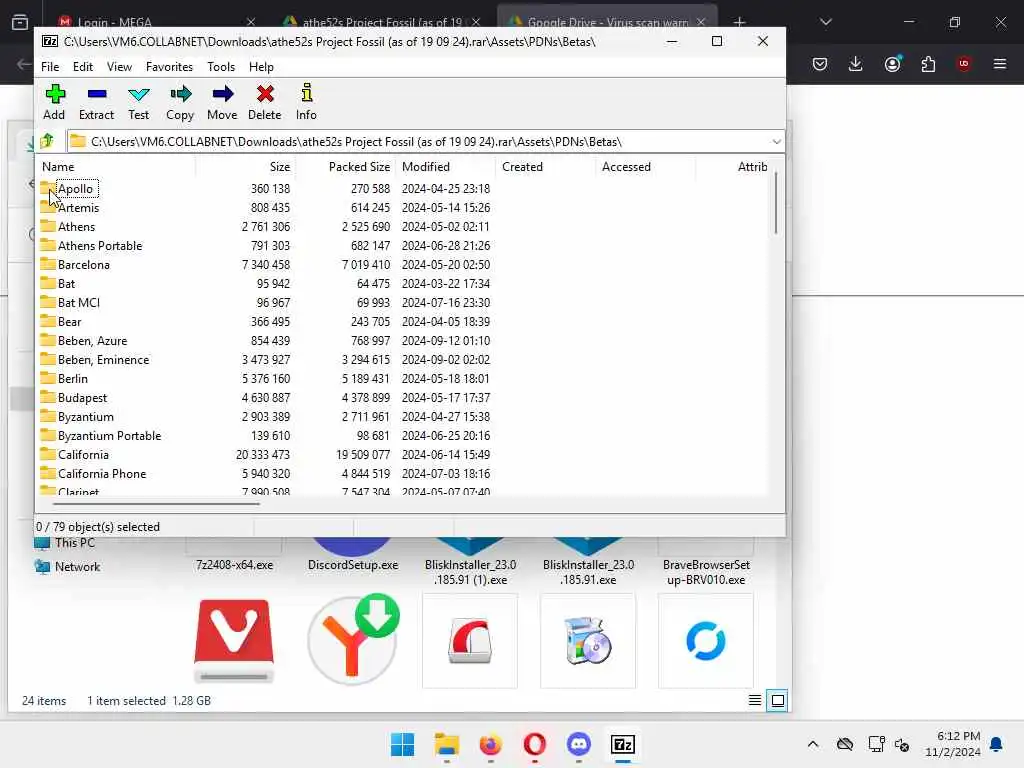Sort by Packed Size column header
Viewport: 1024px width, 768px height.
[345, 167]
